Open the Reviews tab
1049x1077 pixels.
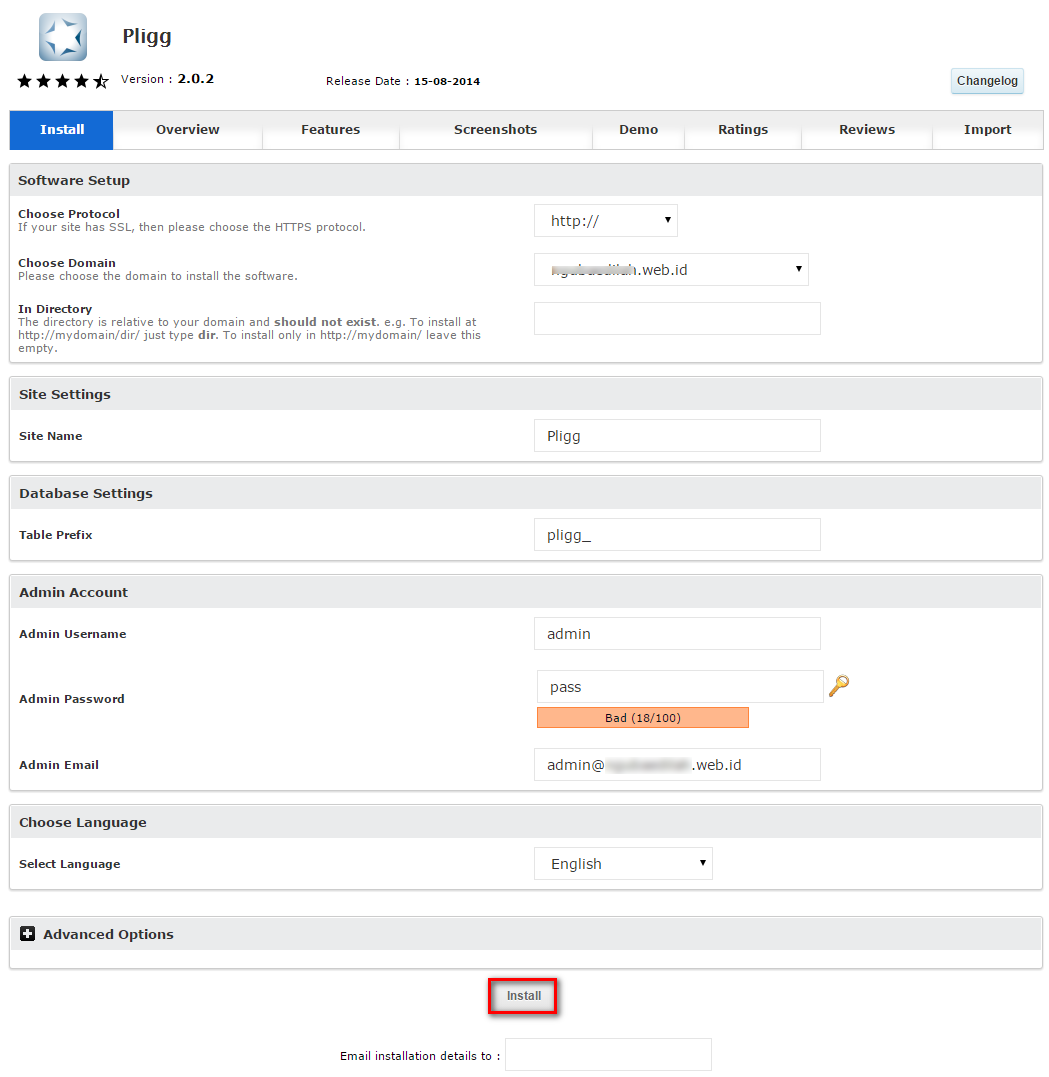click(x=867, y=130)
